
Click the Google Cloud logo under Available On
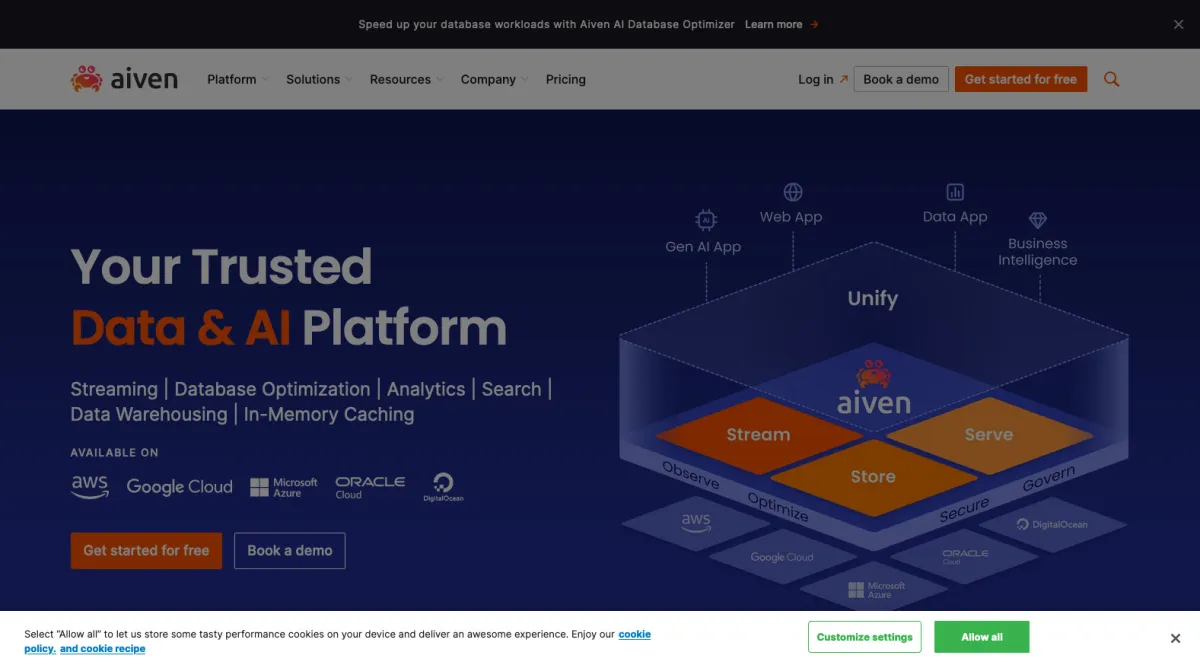click(x=179, y=487)
